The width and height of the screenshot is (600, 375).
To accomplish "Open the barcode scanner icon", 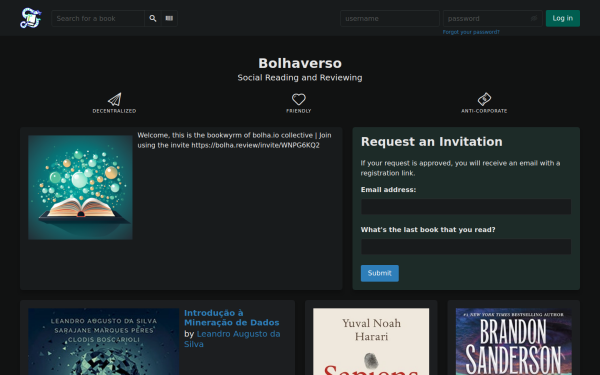I will 169,18.
